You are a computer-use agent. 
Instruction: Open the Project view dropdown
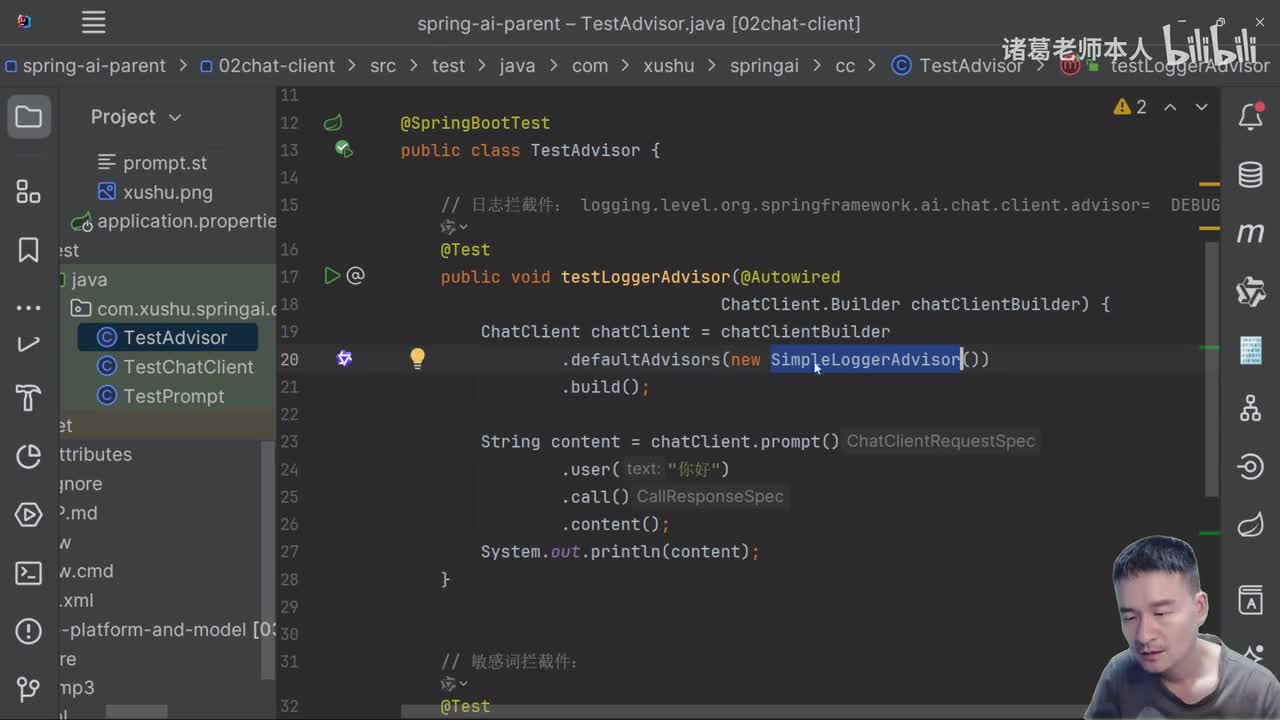(x=136, y=117)
